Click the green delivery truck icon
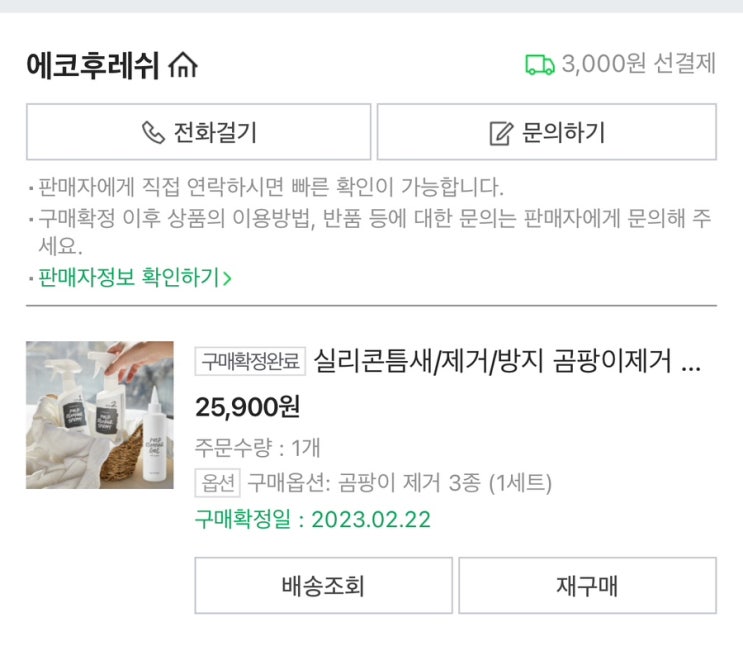This screenshot has height=646, width=743. point(540,65)
